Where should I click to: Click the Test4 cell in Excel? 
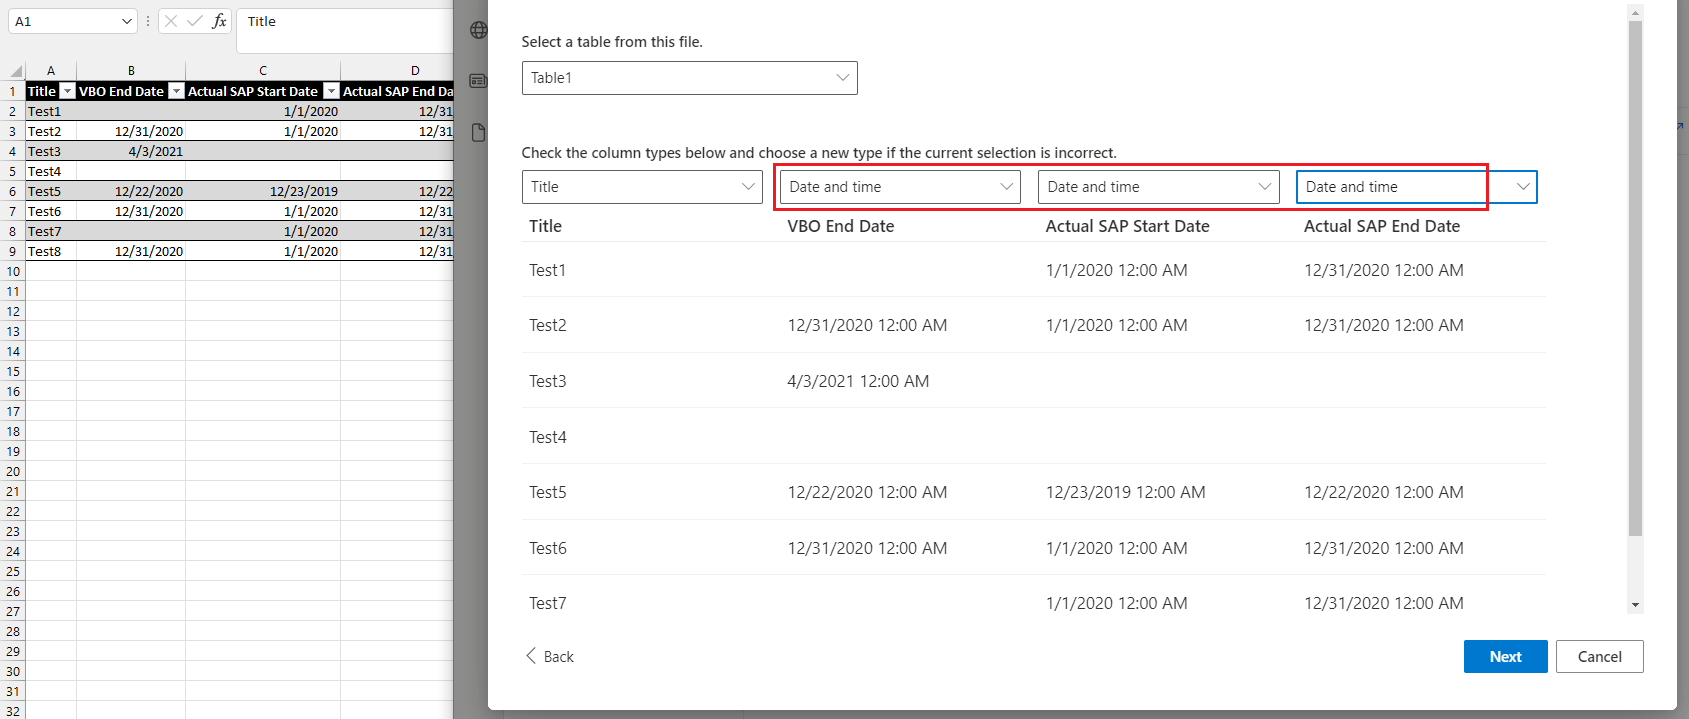tap(51, 171)
